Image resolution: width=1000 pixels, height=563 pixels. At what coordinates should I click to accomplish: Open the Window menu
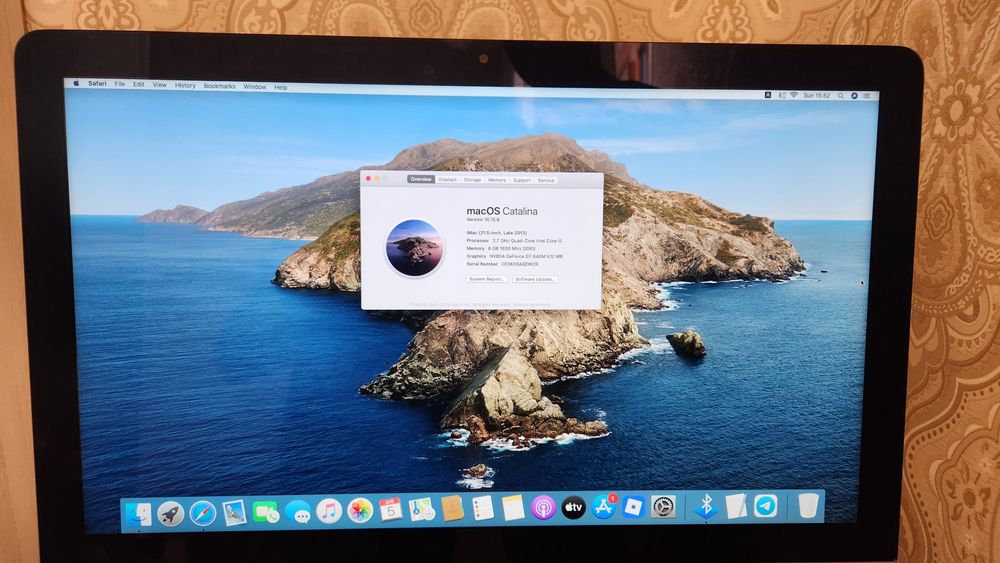tap(254, 87)
